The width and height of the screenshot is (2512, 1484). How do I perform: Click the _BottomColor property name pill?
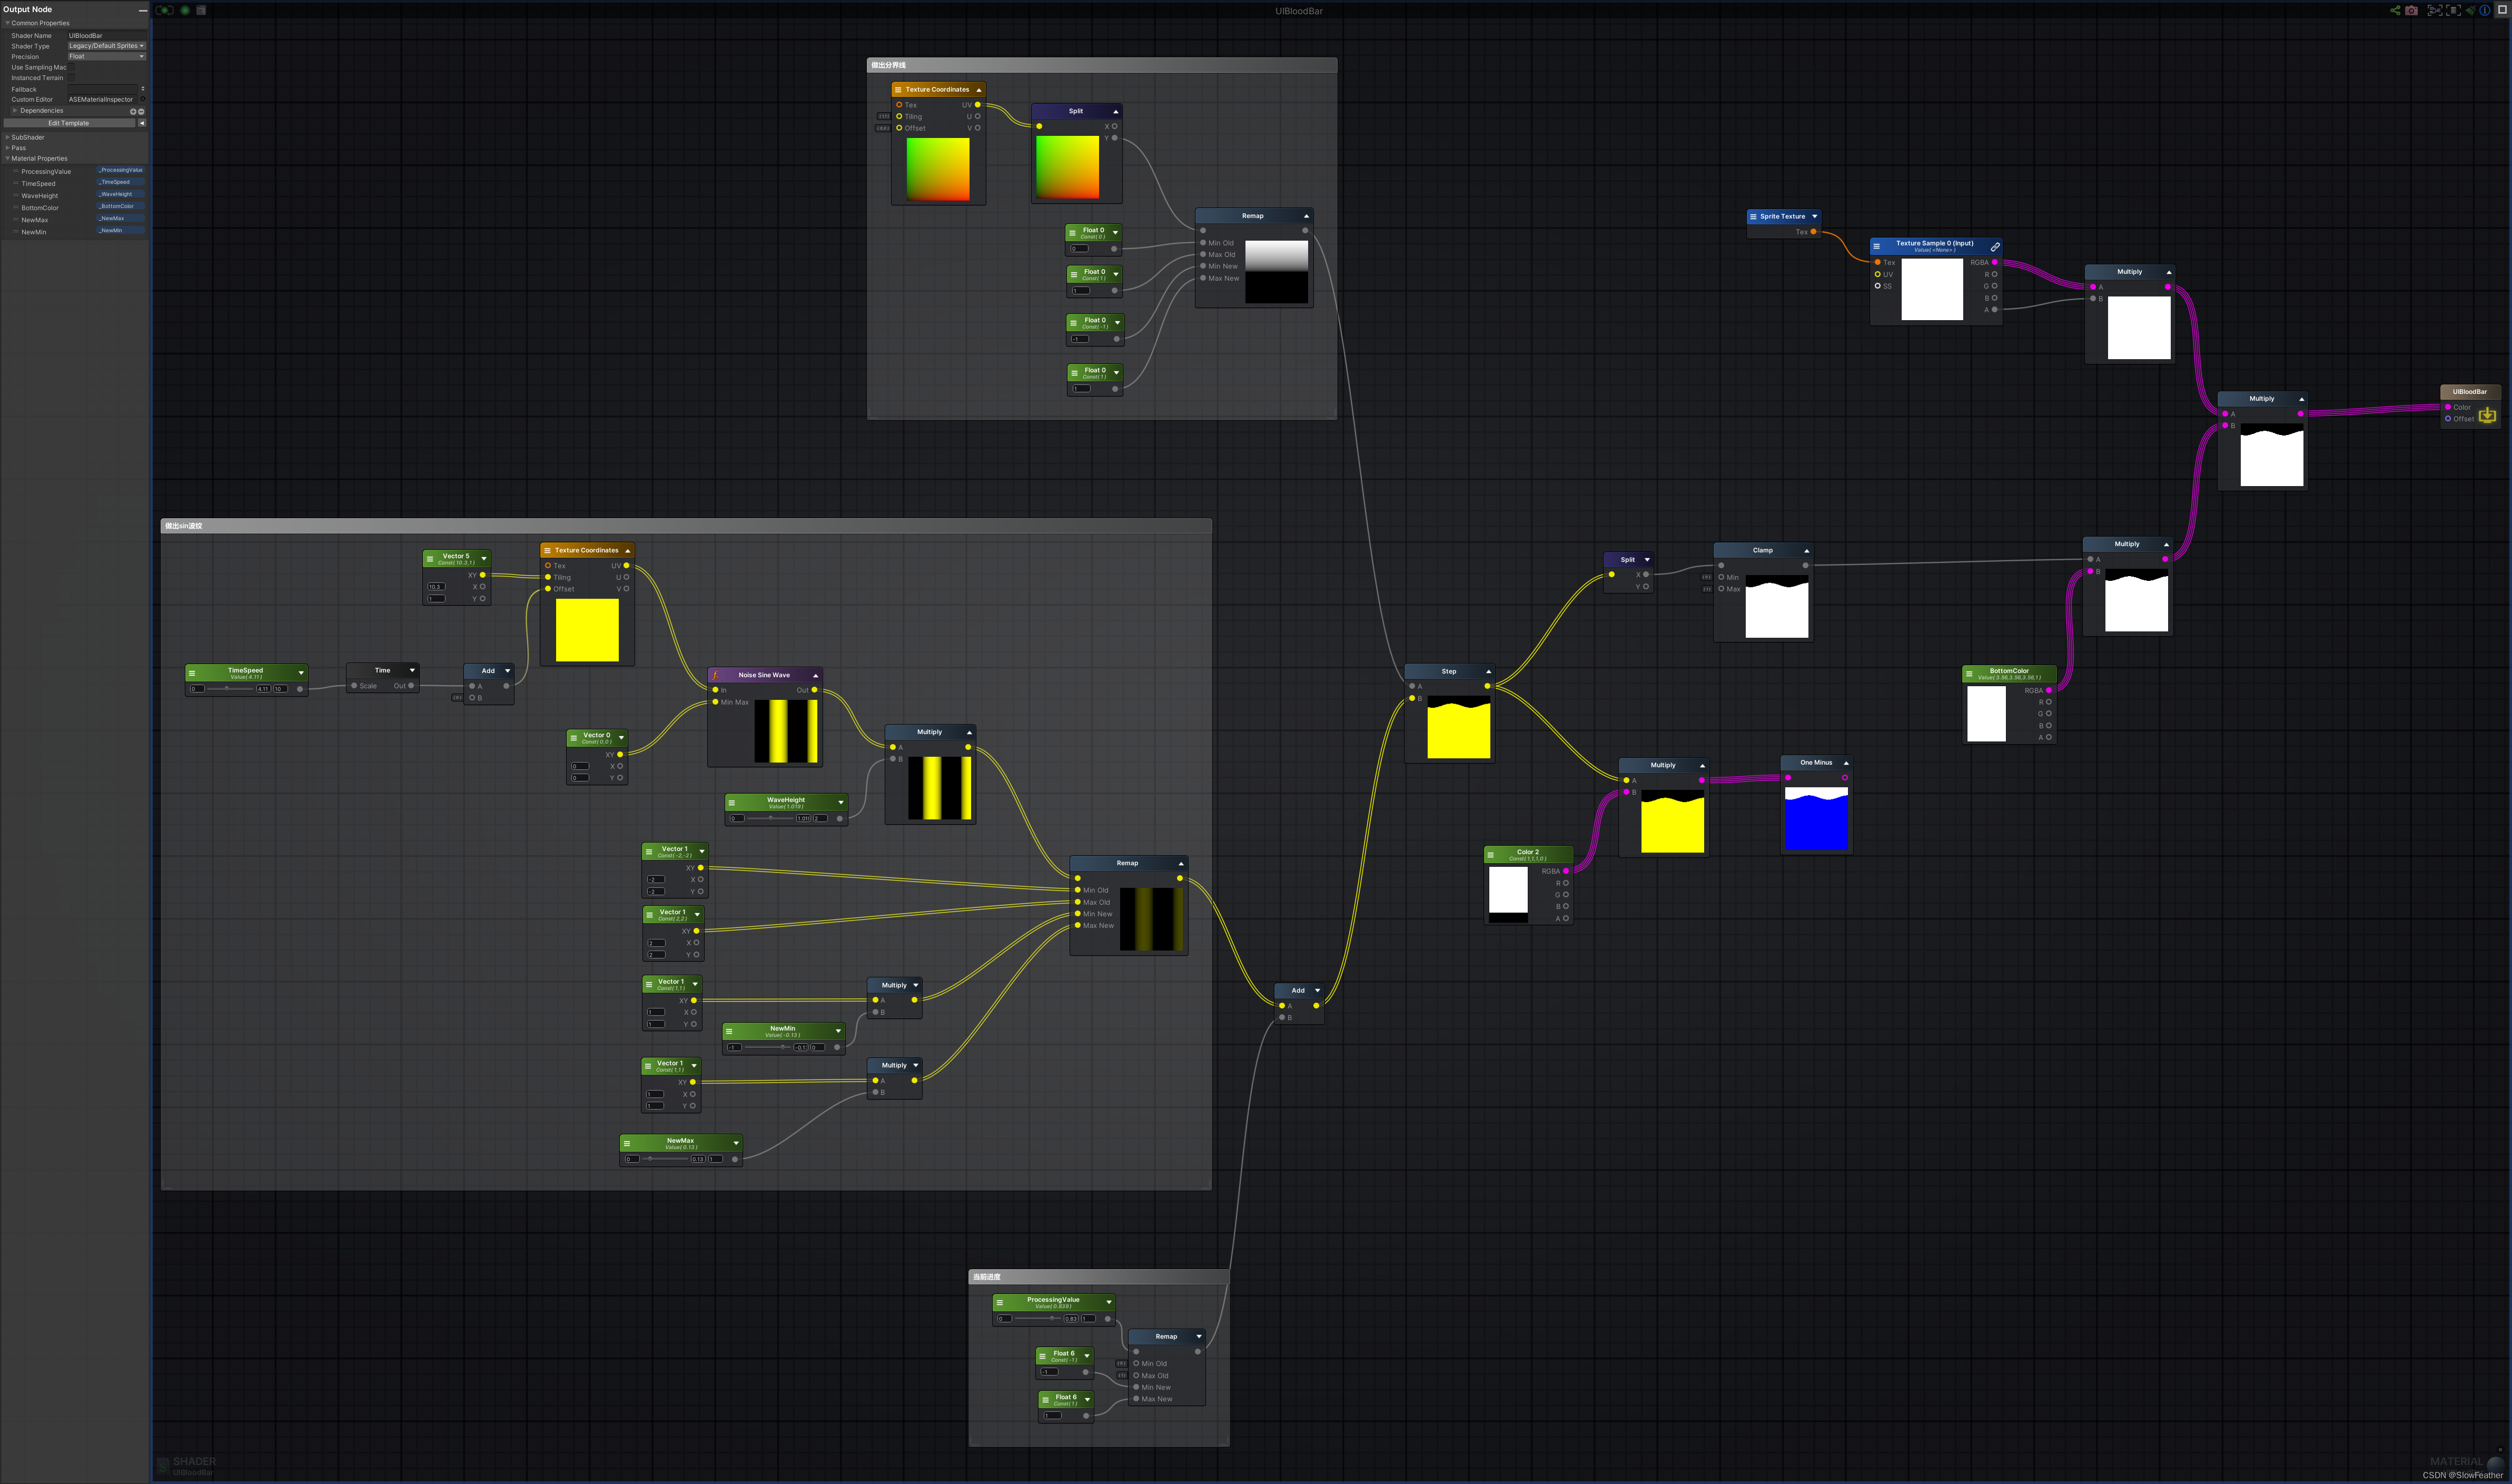point(119,207)
